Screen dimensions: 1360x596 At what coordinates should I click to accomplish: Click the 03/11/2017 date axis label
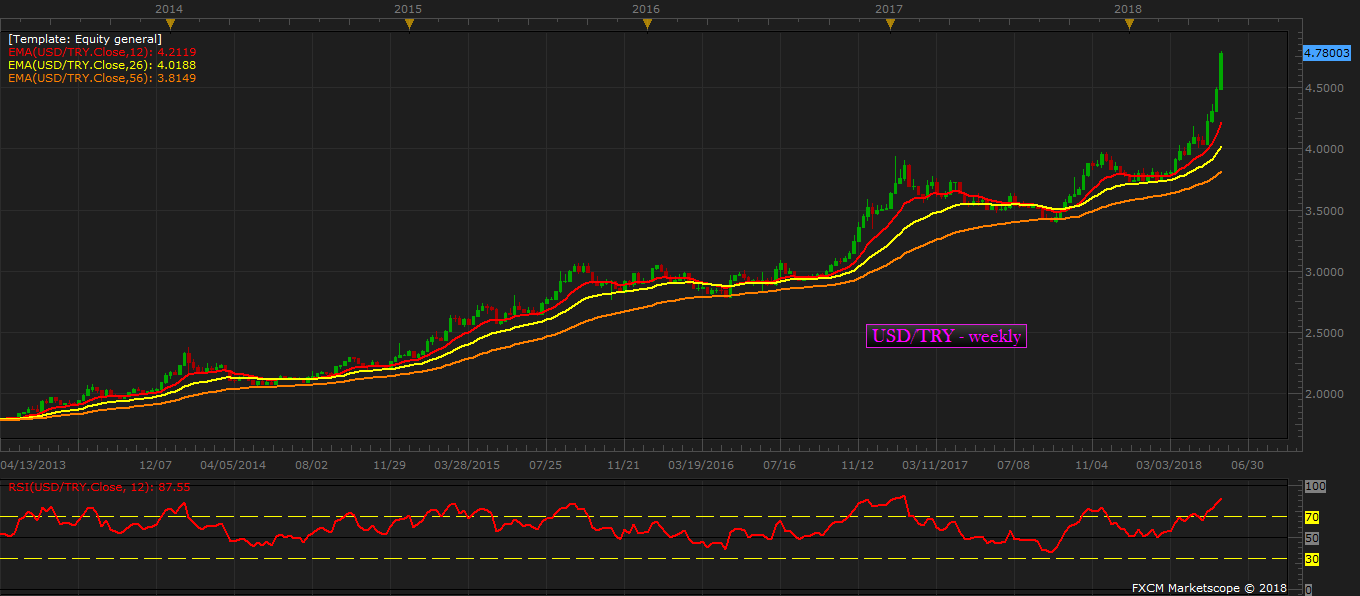coord(935,465)
